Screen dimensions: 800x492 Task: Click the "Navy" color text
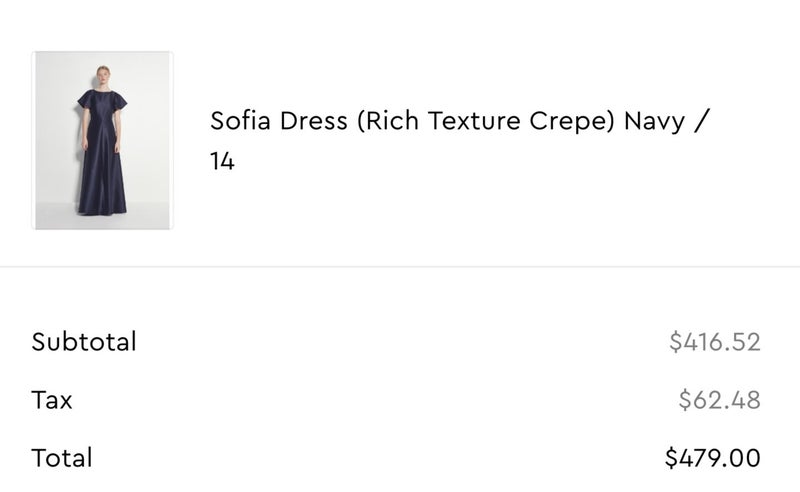click(x=655, y=122)
